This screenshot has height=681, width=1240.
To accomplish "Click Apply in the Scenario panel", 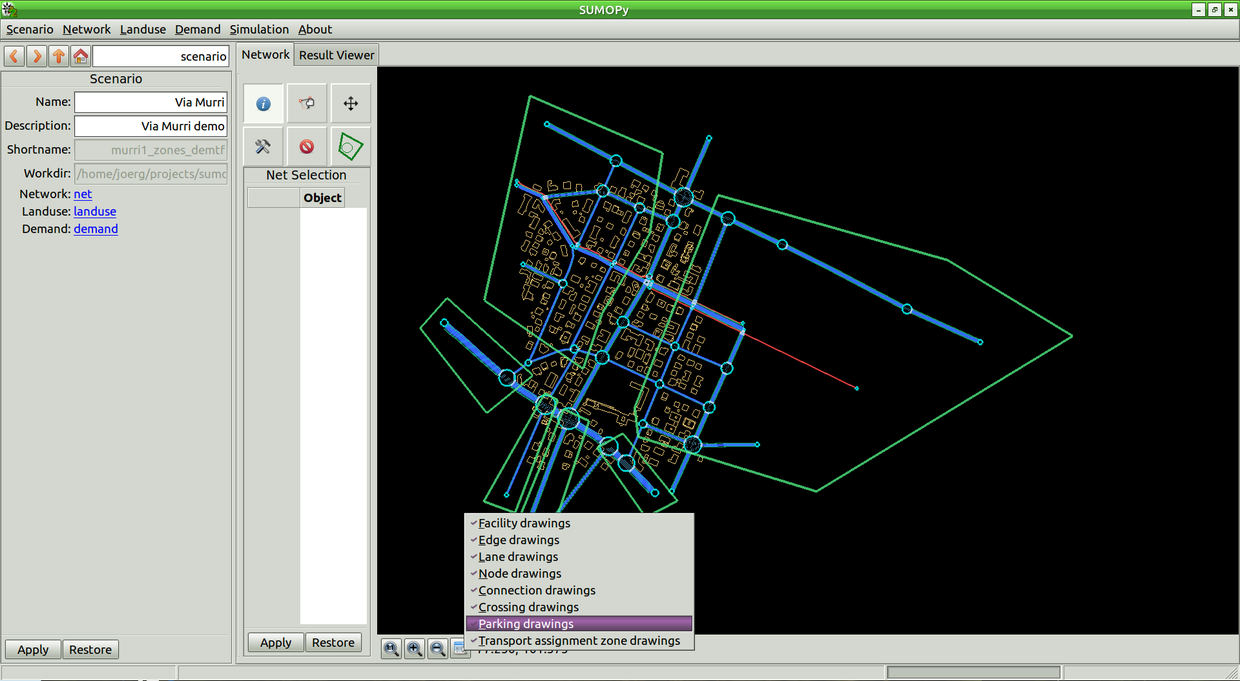I will [x=33, y=650].
